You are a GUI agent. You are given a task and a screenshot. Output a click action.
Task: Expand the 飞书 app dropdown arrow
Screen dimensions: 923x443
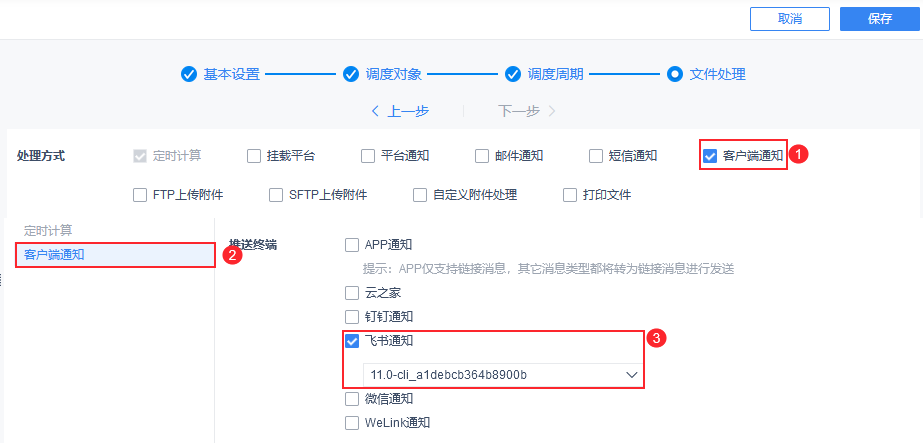pos(632,375)
